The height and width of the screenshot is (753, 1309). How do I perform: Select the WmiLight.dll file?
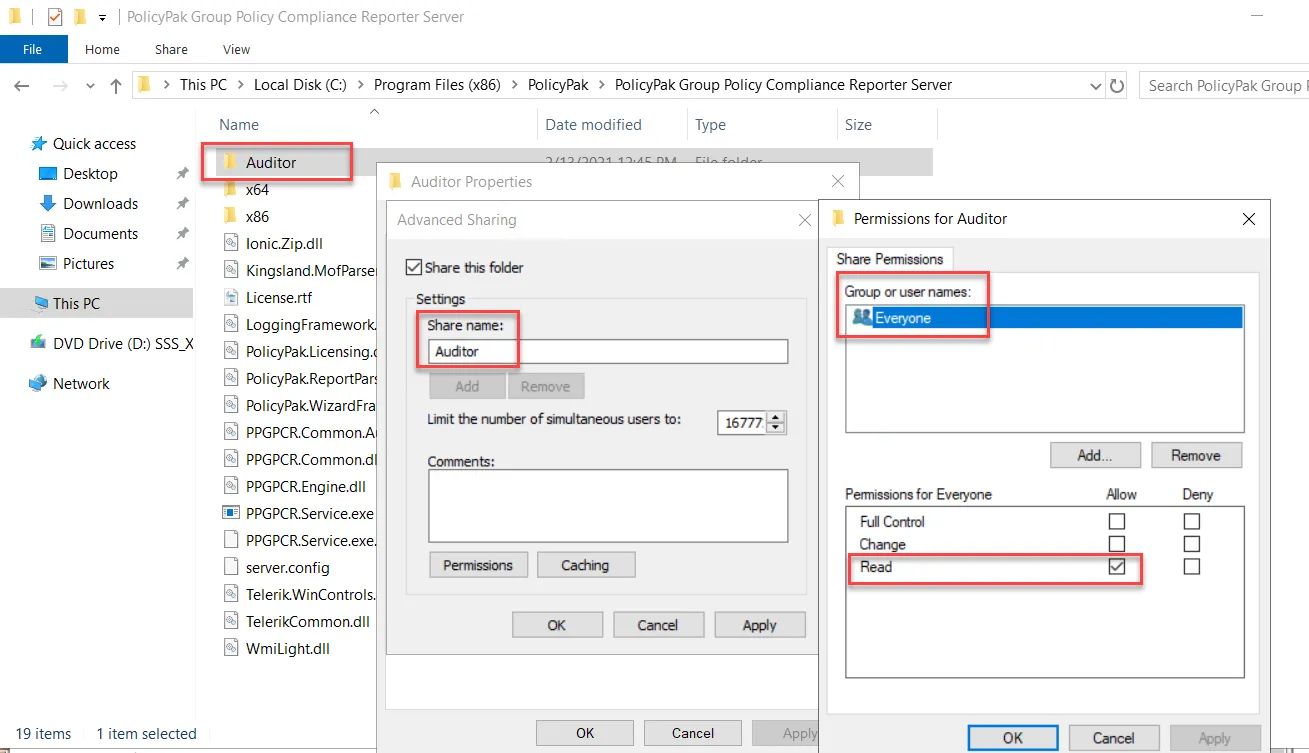pyautogui.click(x=288, y=649)
